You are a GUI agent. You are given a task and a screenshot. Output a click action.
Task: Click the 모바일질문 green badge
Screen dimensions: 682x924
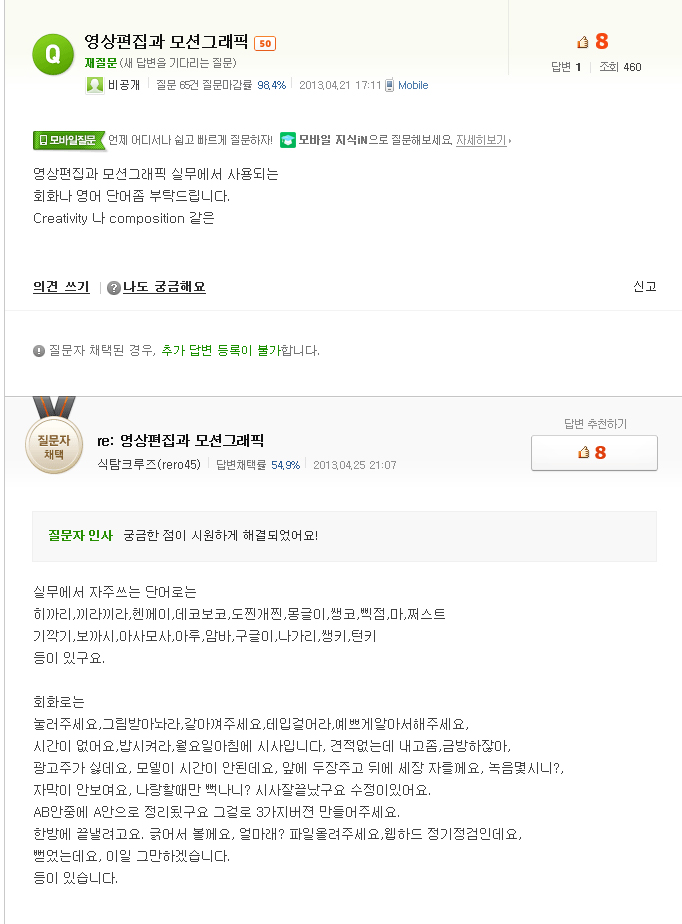[69, 140]
